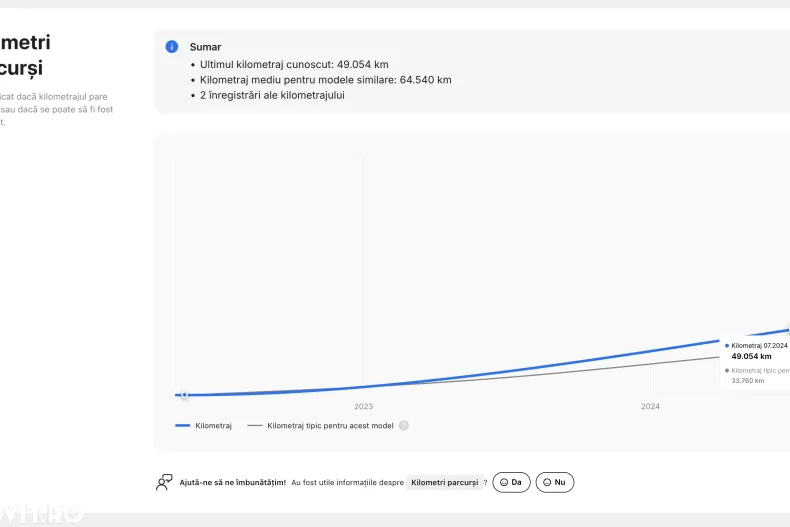Click the Ajută-ne să ne îmbunătățim text
The image size is (790, 527).
pos(233,482)
